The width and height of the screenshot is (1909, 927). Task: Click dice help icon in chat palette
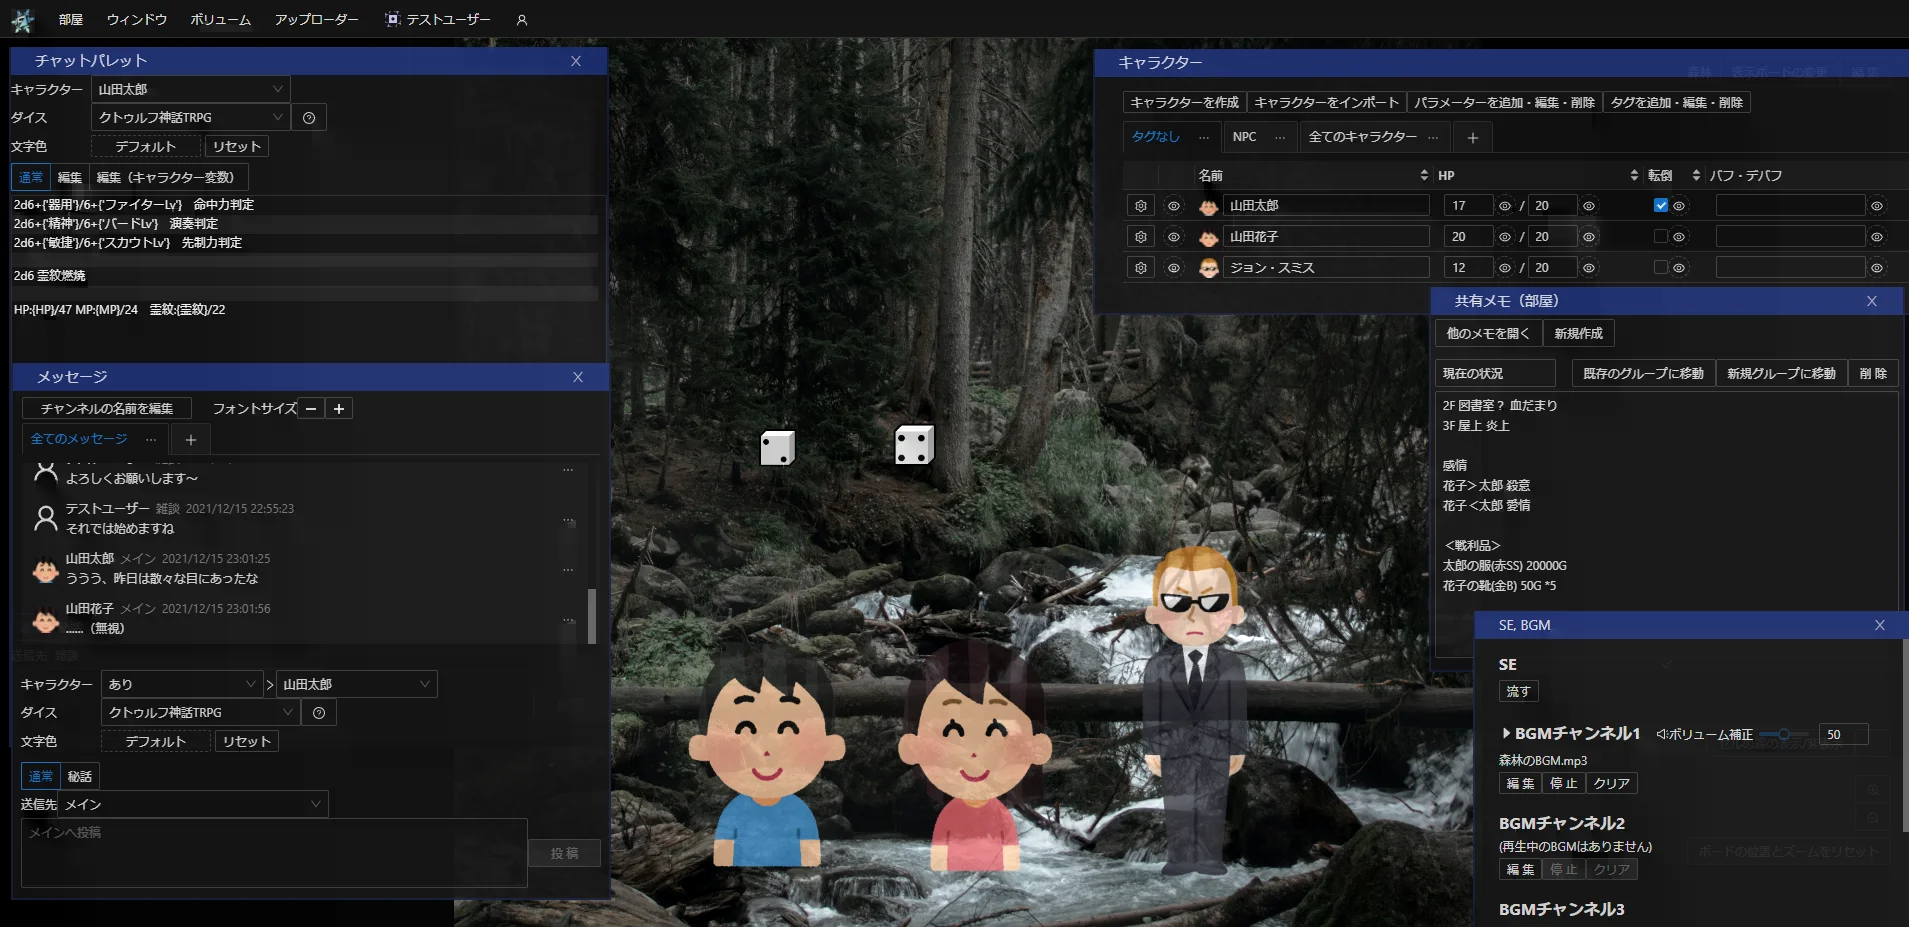click(309, 118)
